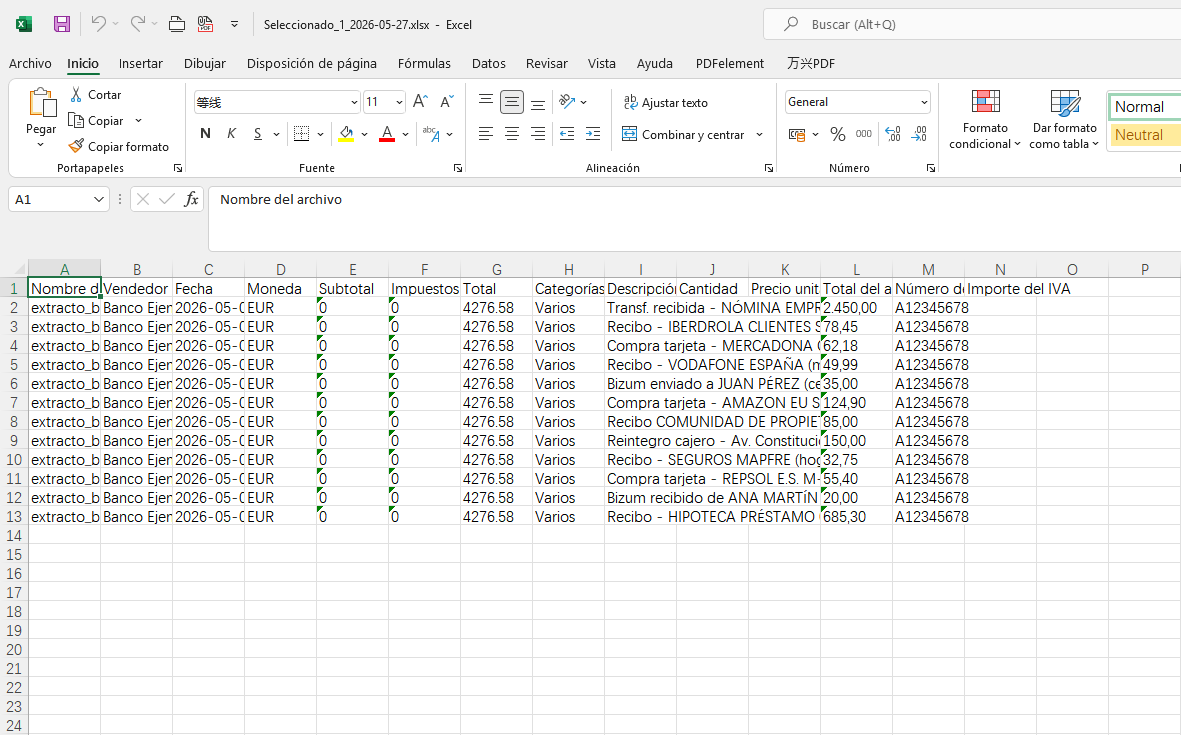Viewport: 1181px width, 735px height.
Task: Apply borders with the border icon
Action: 301,134
